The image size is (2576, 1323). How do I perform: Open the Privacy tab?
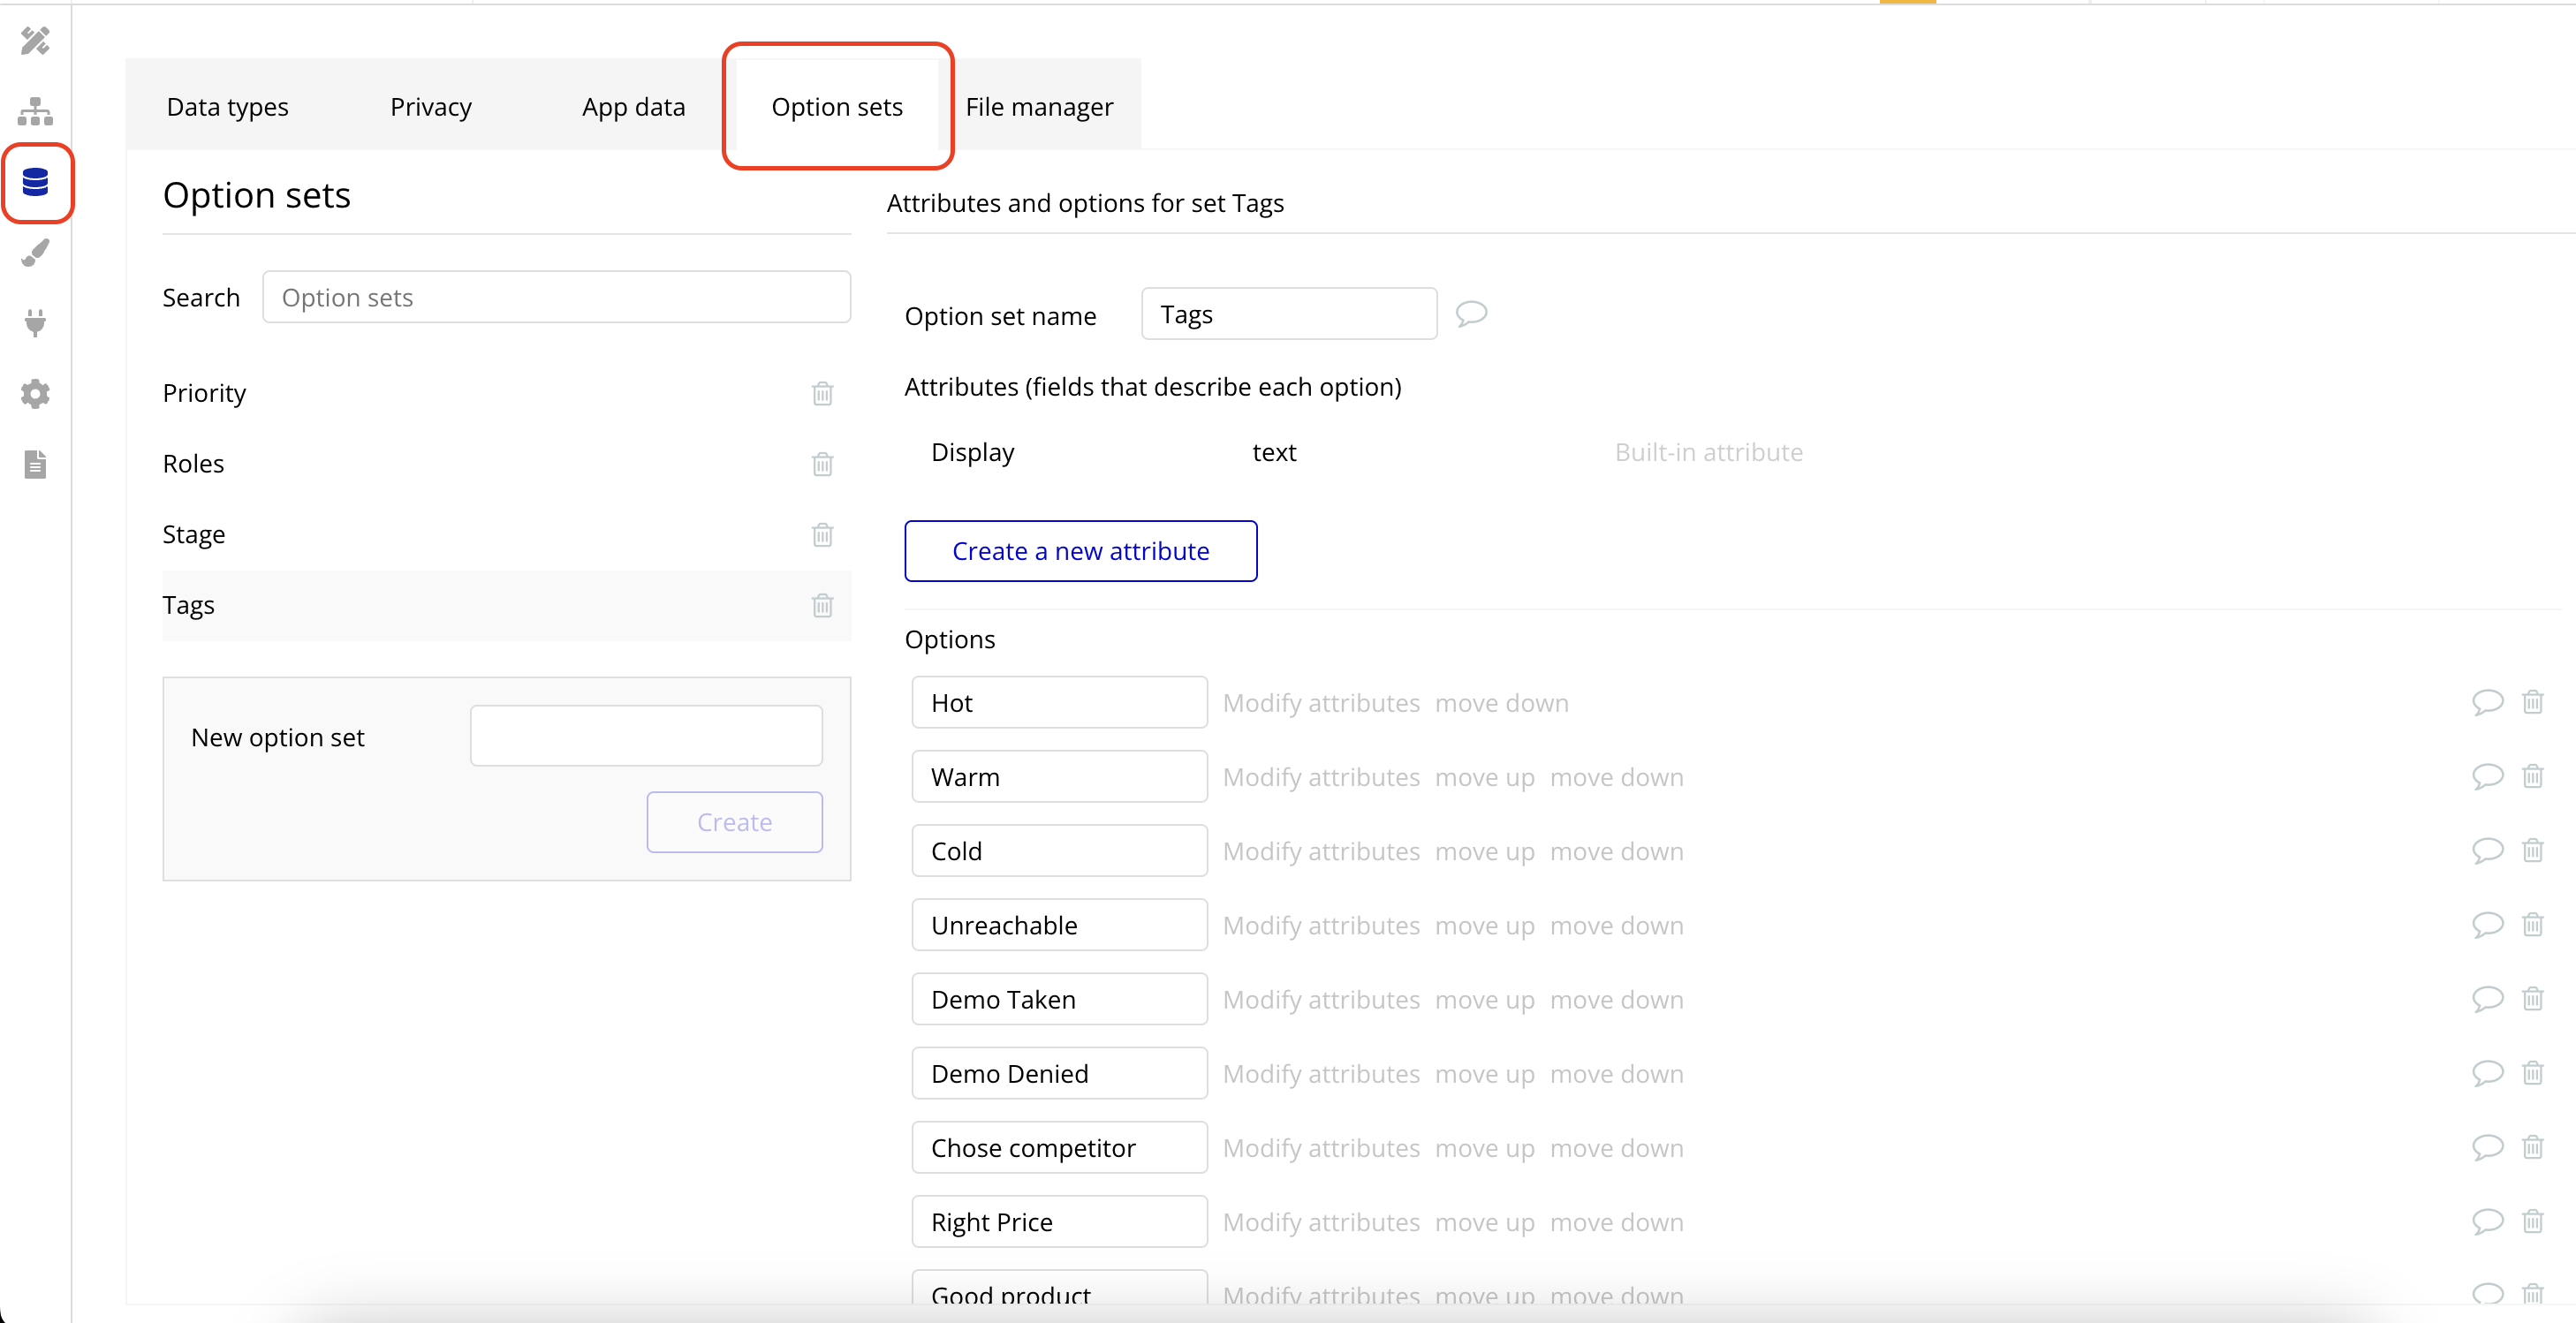tap(430, 106)
